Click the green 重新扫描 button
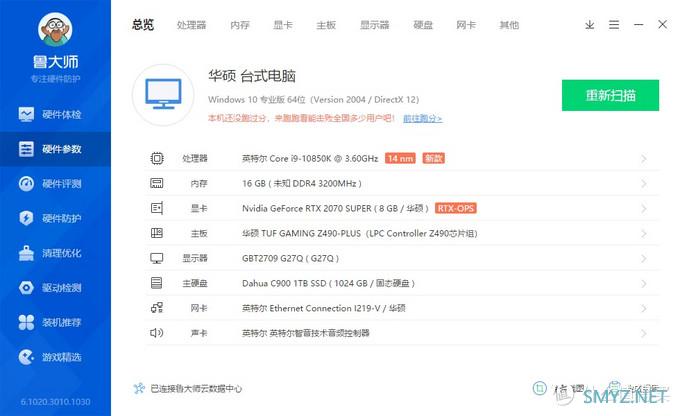The width and height of the screenshot is (680, 416). pyautogui.click(x=610, y=95)
